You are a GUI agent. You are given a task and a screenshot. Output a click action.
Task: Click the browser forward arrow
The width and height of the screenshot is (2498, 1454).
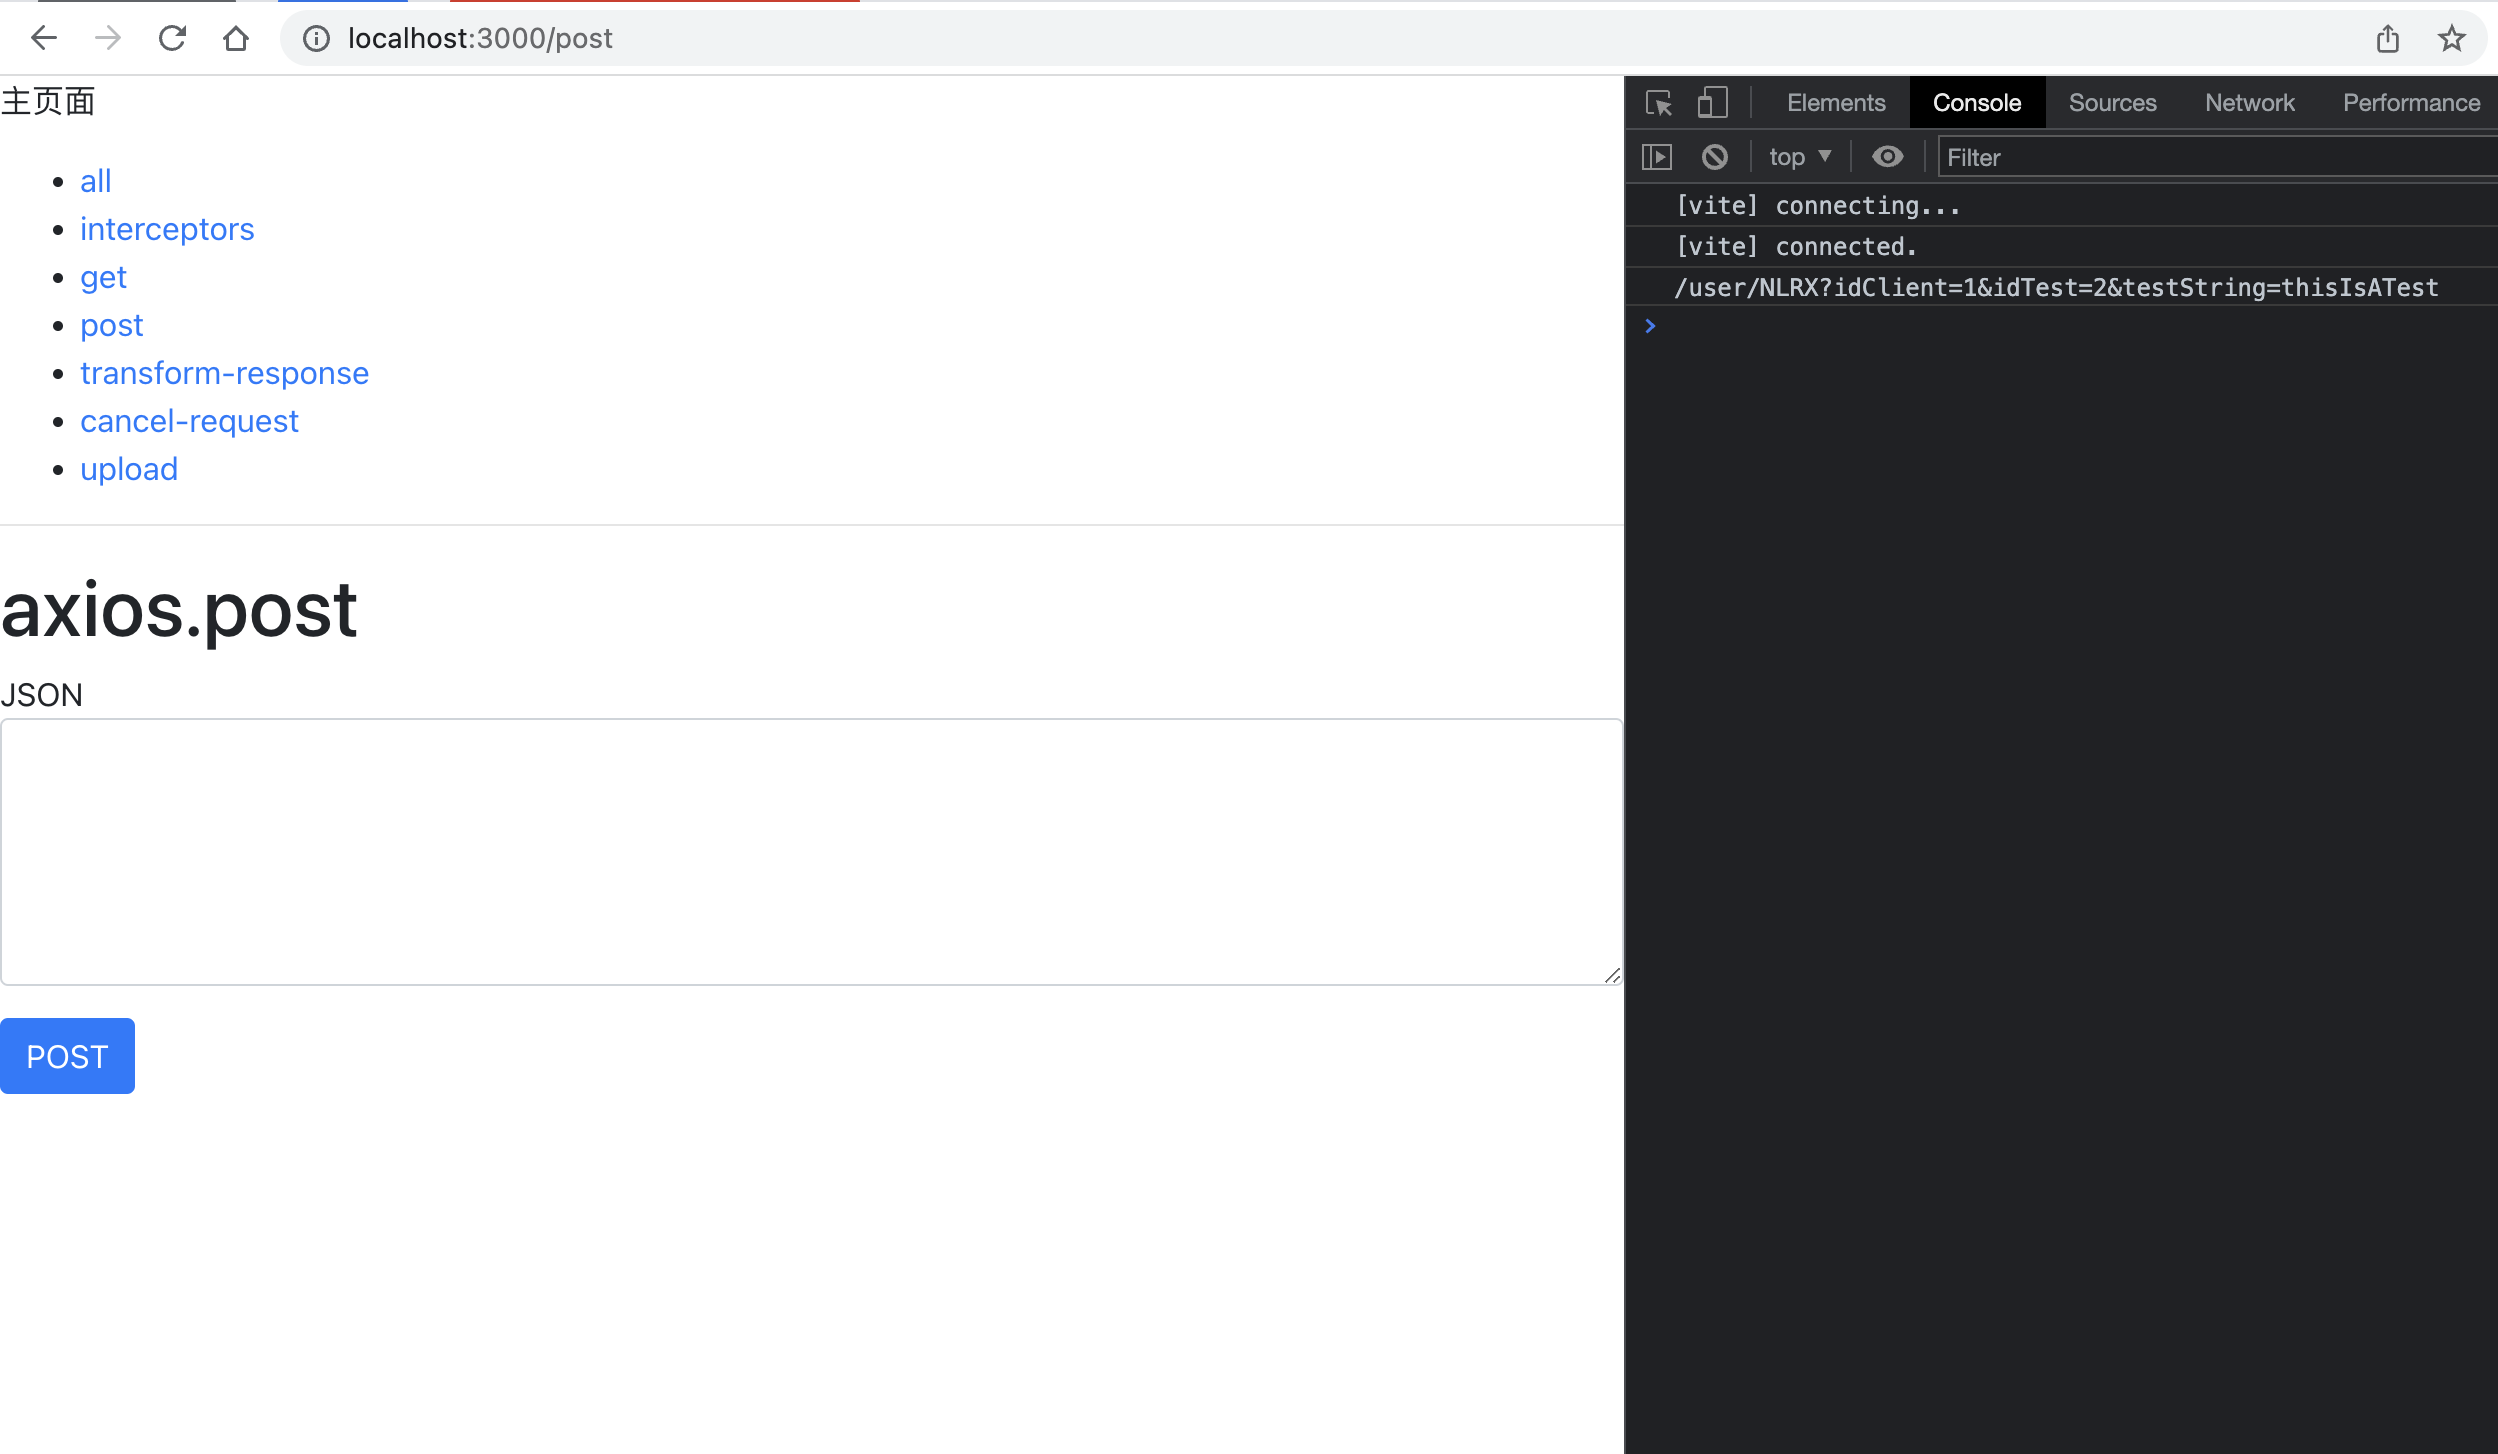coord(108,38)
